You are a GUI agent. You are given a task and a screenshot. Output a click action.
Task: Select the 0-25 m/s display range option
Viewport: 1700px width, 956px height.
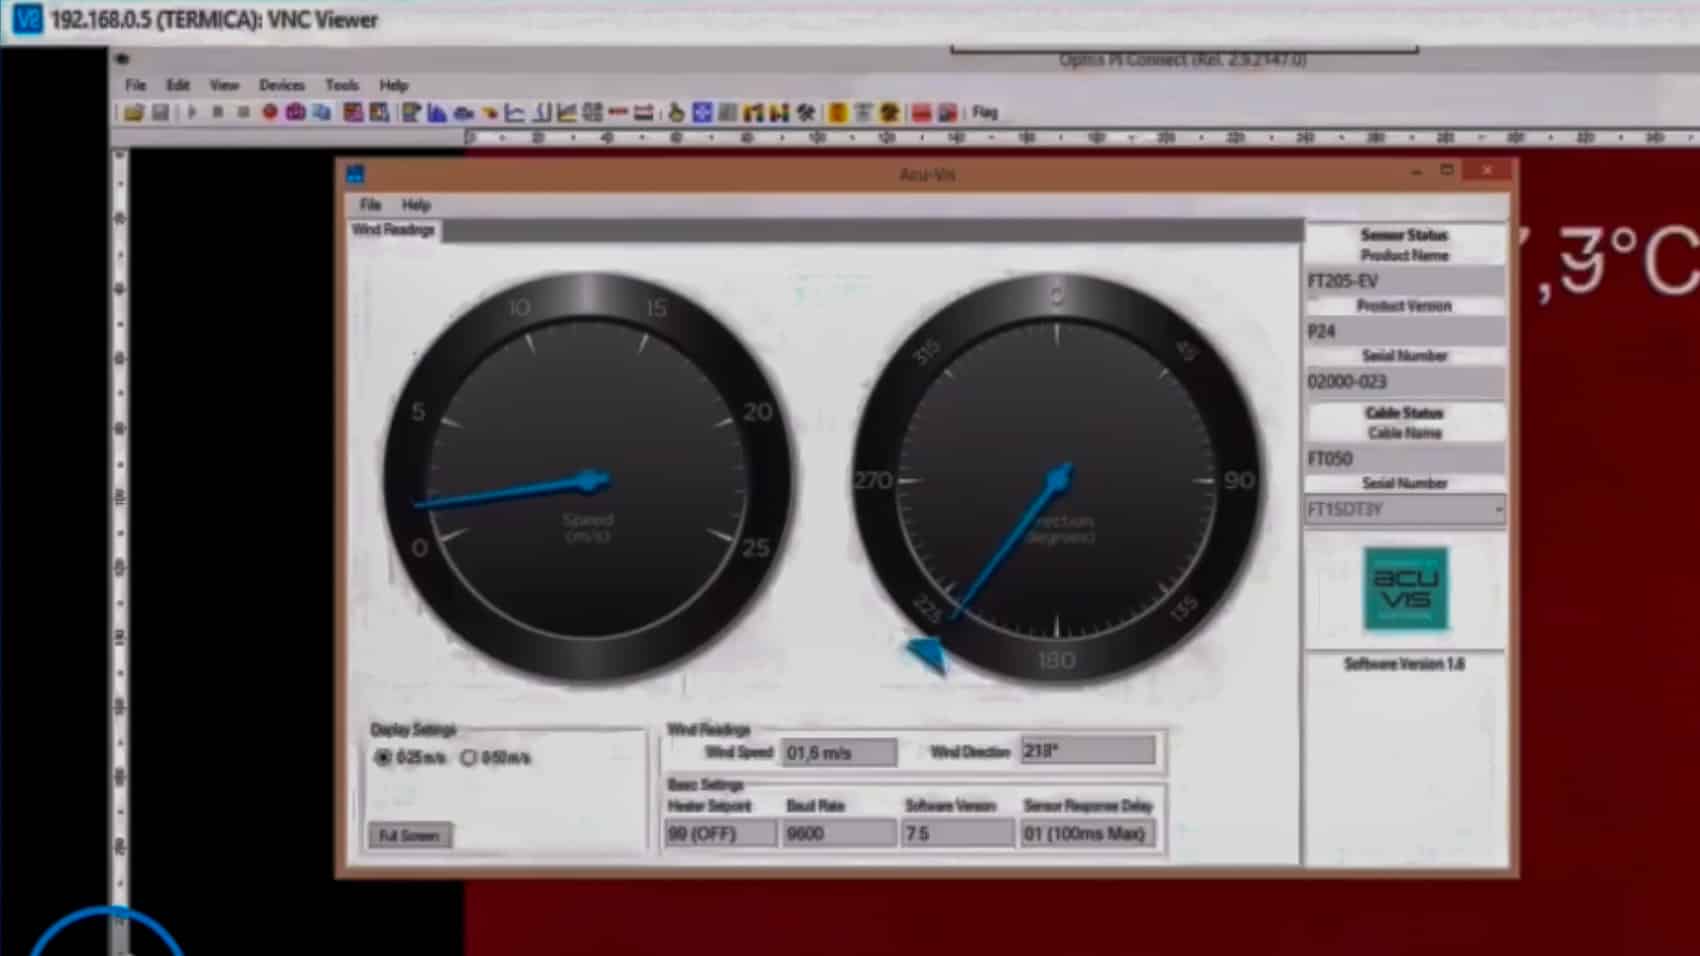point(383,758)
